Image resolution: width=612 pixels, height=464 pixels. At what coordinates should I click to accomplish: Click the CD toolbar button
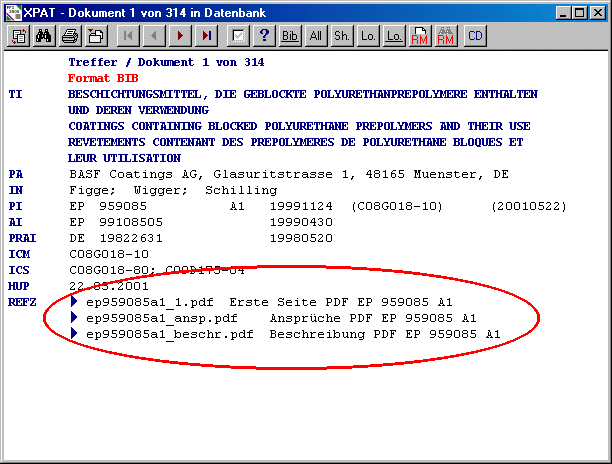pos(474,36)
